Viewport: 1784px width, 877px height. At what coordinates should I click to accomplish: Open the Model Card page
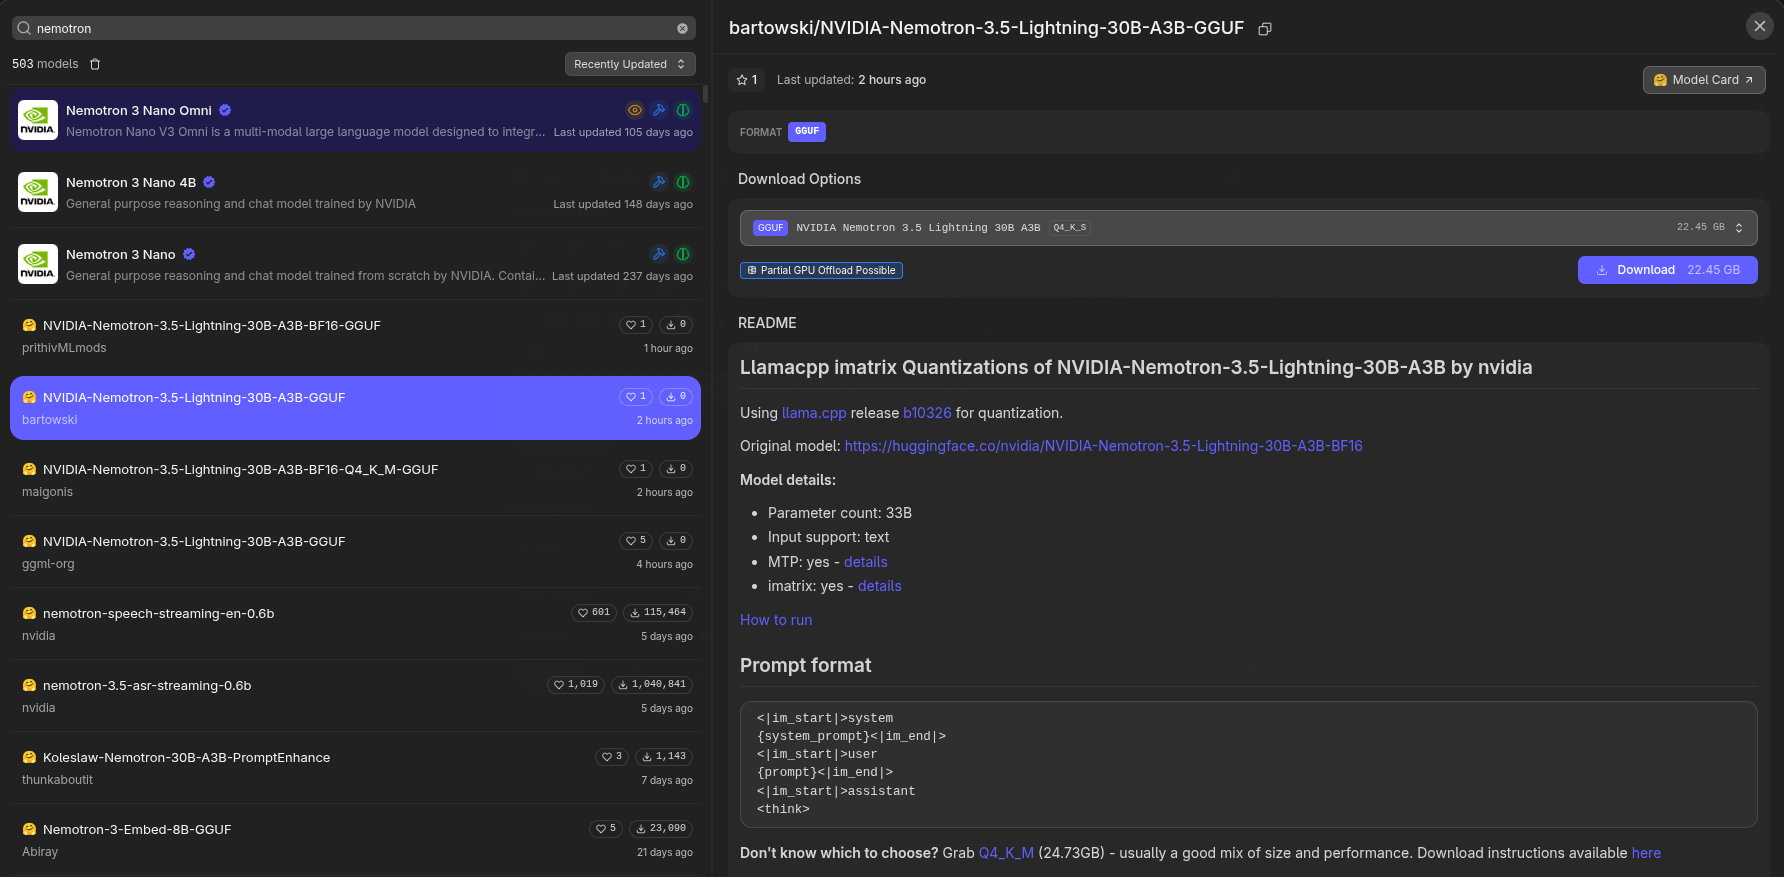click(x=1704, y=80)
